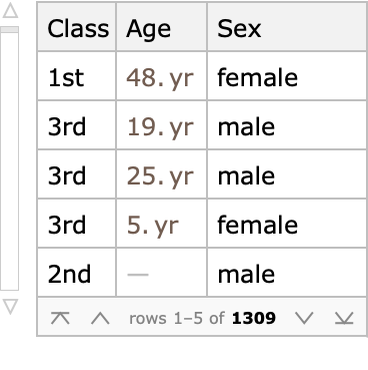Click the scrollbar down triangle arrow

click(10, 306)
